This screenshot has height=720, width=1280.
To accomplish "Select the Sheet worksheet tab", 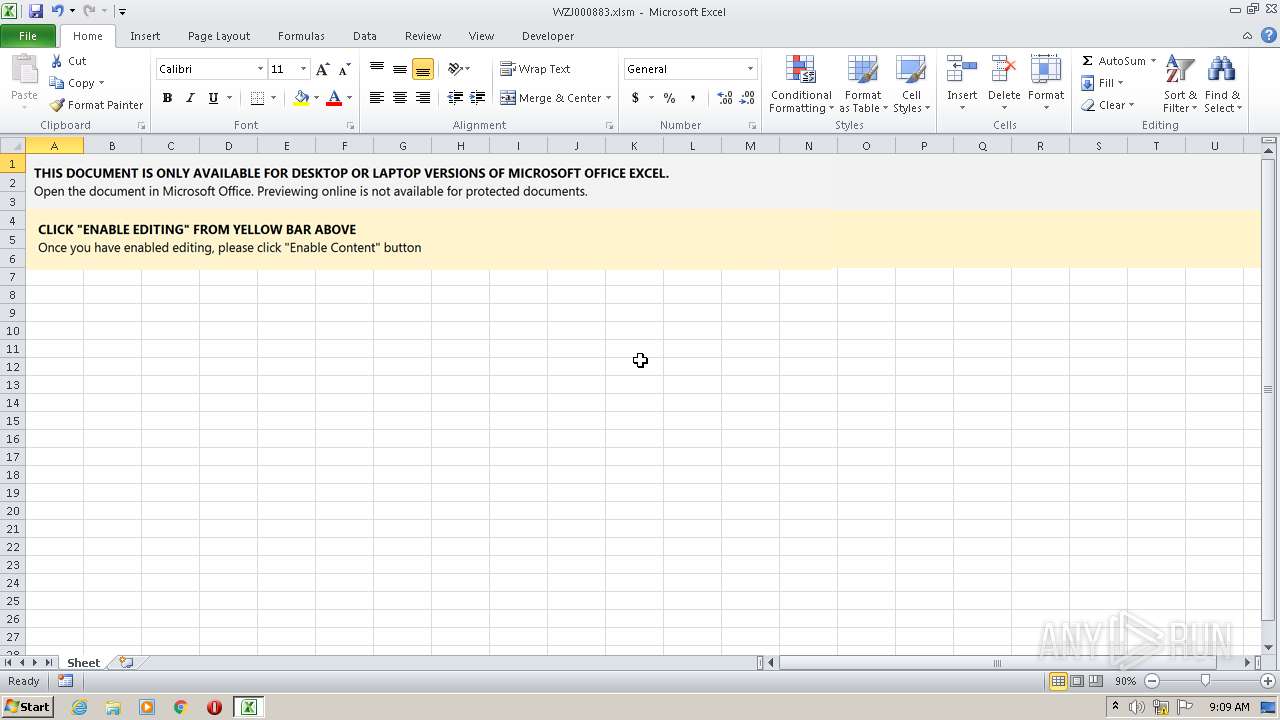I will [83, 662].
